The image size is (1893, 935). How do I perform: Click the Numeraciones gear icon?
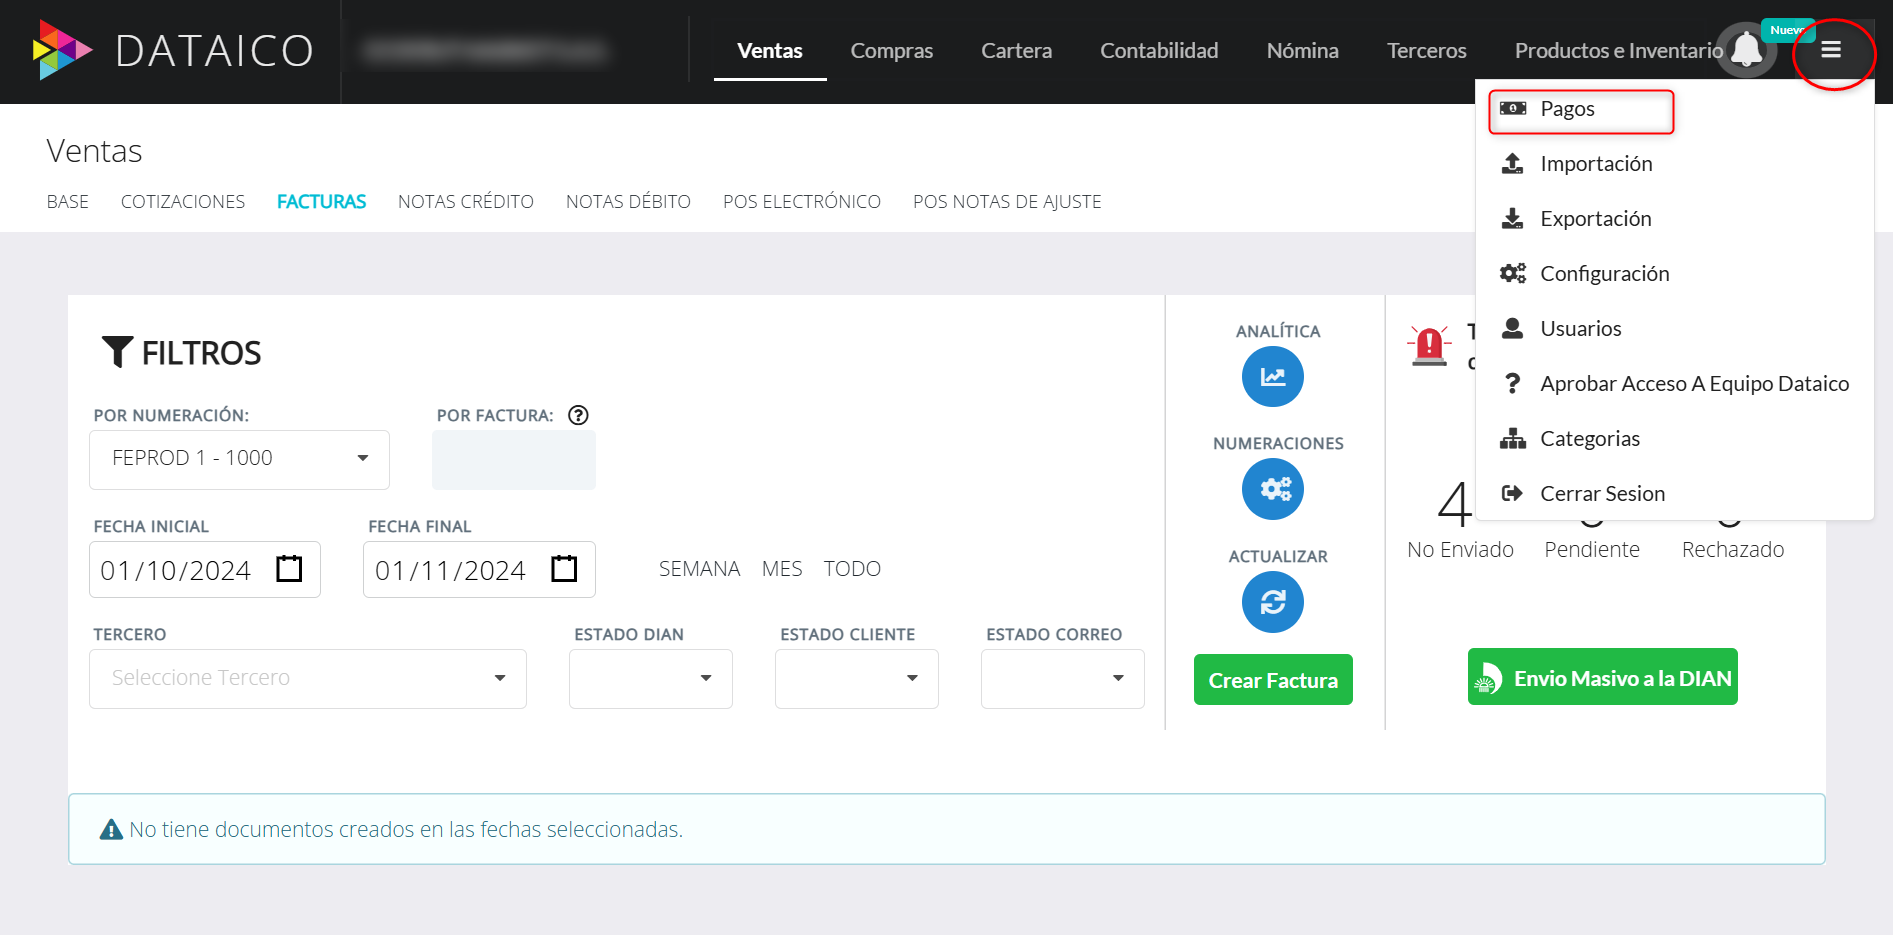pos(1272,489)
